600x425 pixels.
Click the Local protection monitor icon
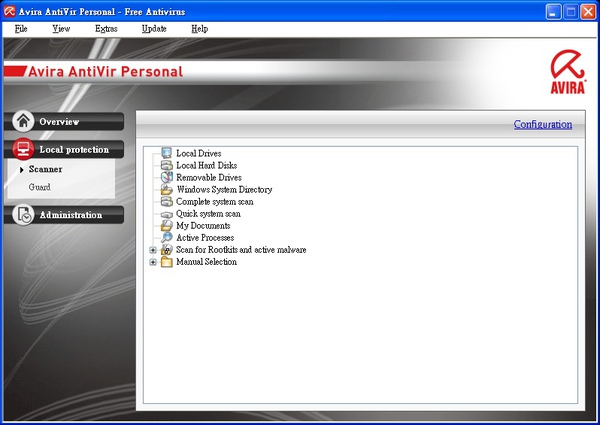[24, 149]
